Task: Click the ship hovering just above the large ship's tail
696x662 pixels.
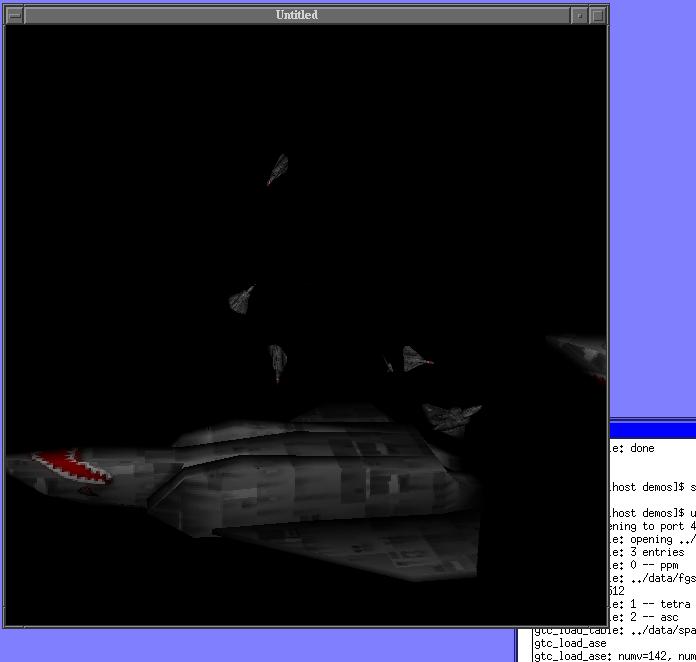Action: [x=452, y=416]
